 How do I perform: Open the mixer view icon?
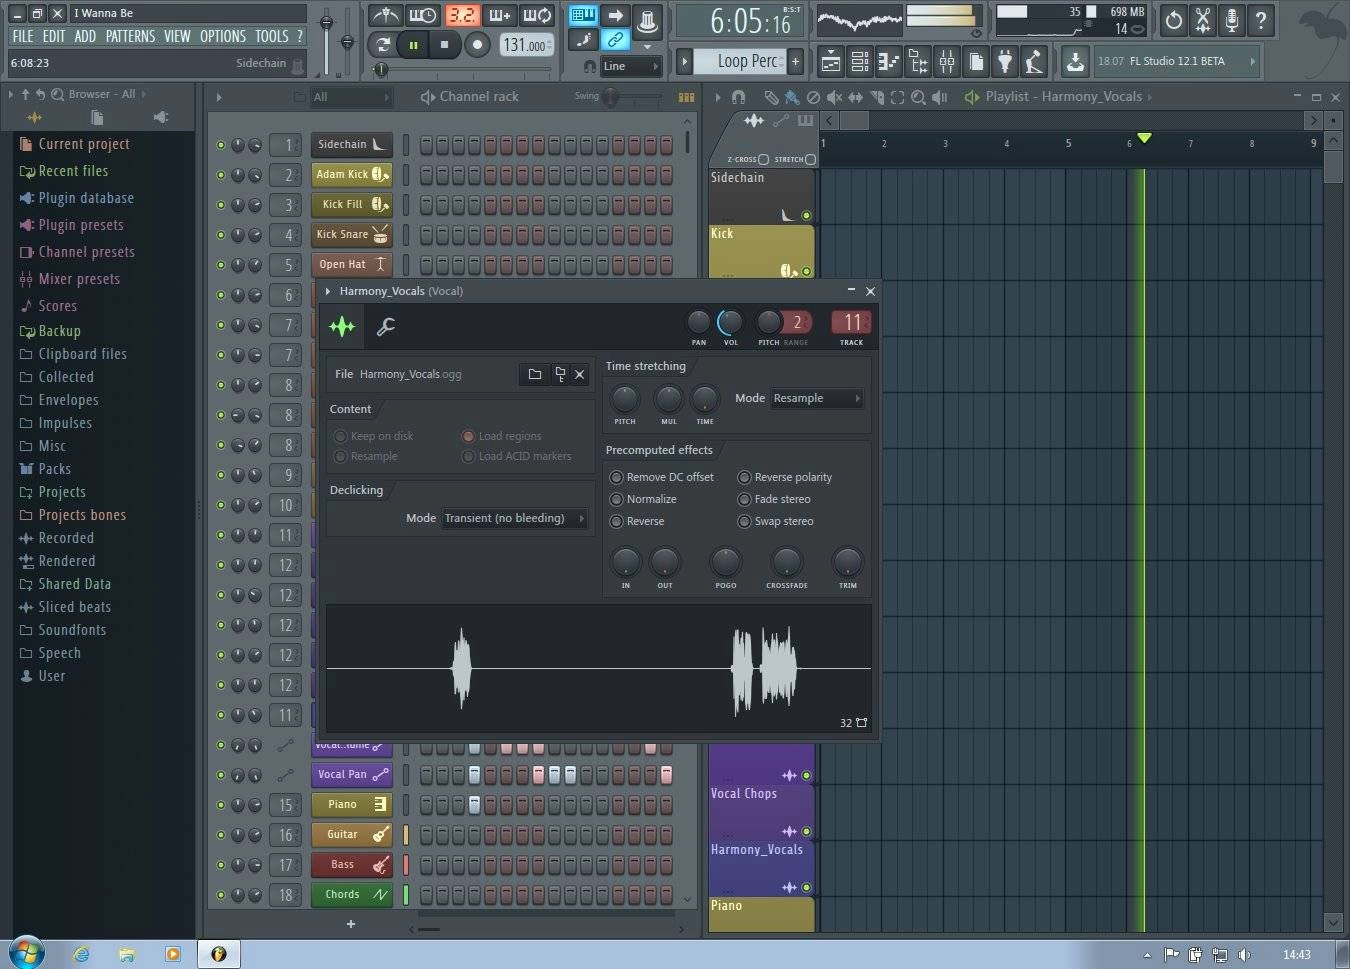pyautogui.click(x=947, y=62)
